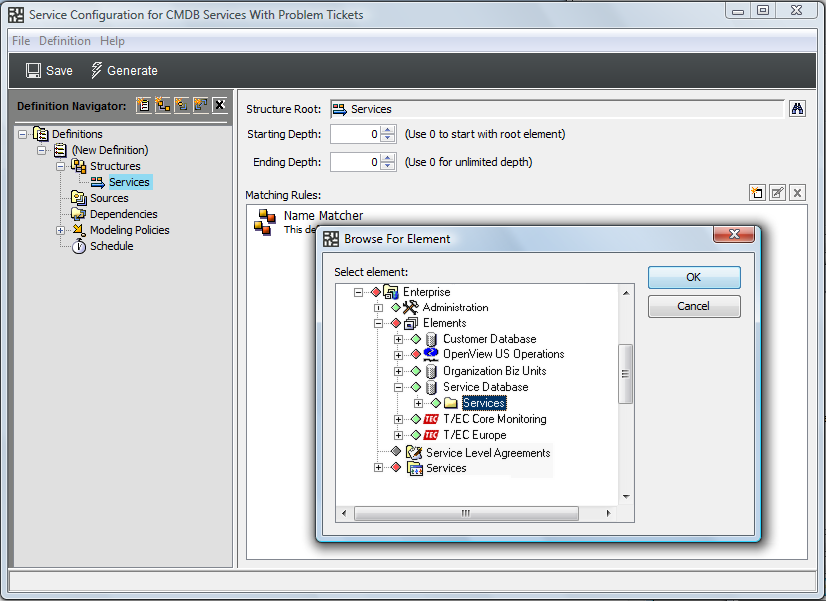This screenshot has width=826, height=601.
Task: Click the fourth Definition Navigator toolbar icon
Action: 200,105
